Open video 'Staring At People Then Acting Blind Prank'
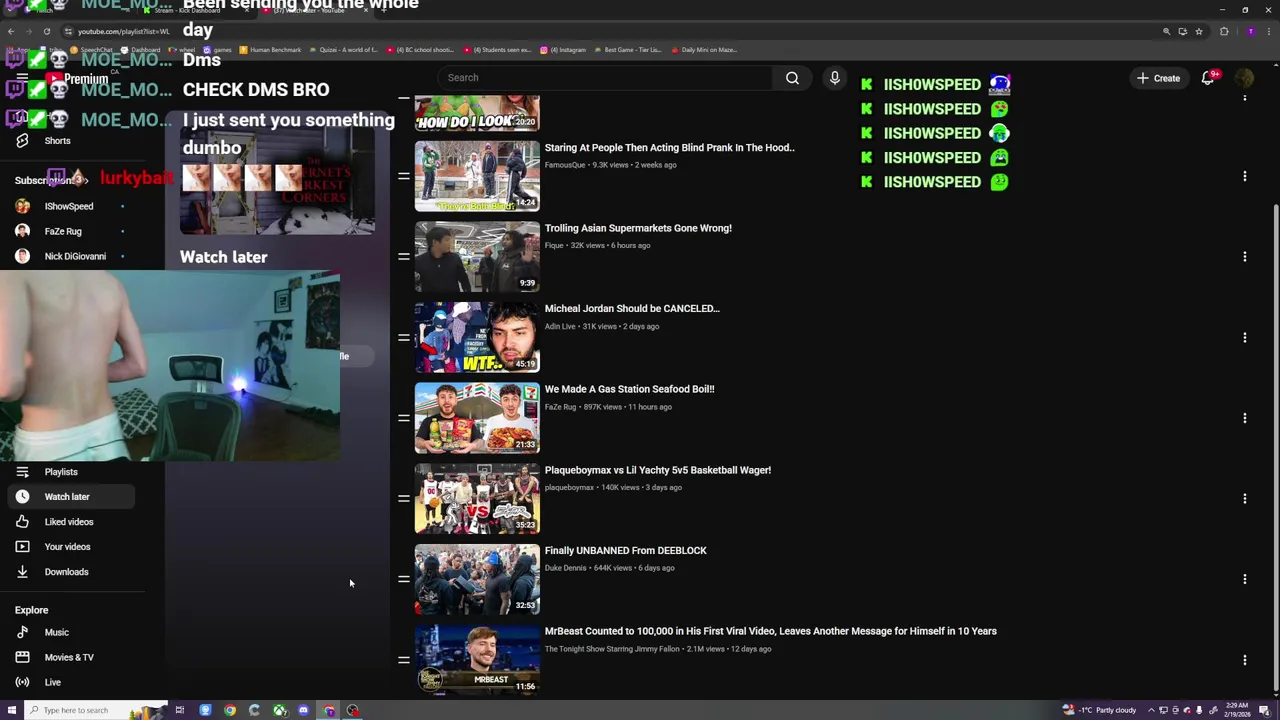The image size is (1280, 720). click(669, 147)
